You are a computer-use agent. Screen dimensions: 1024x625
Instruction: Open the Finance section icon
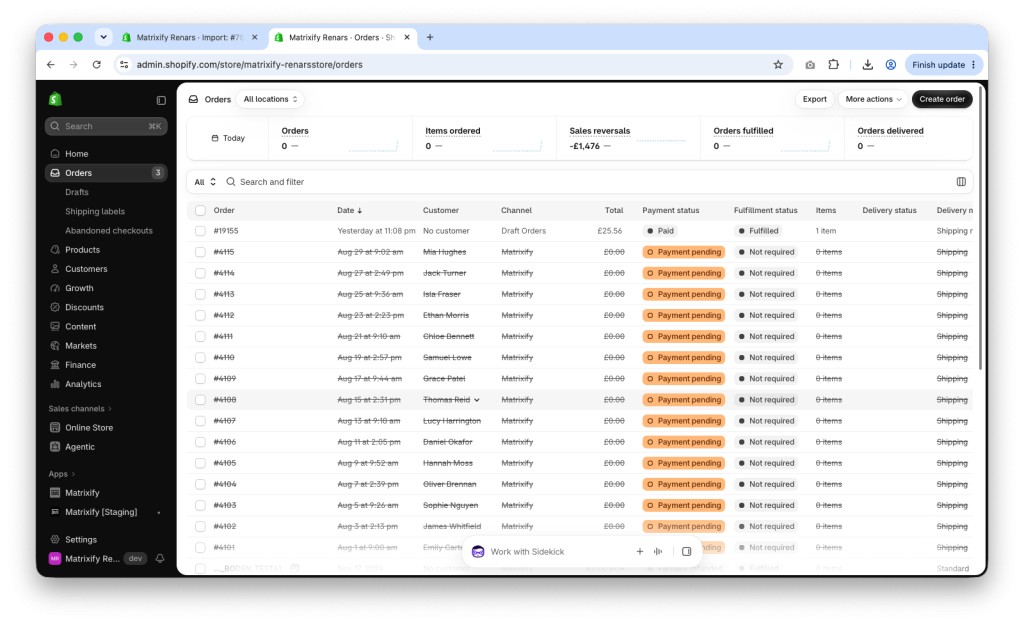(55, 365)
